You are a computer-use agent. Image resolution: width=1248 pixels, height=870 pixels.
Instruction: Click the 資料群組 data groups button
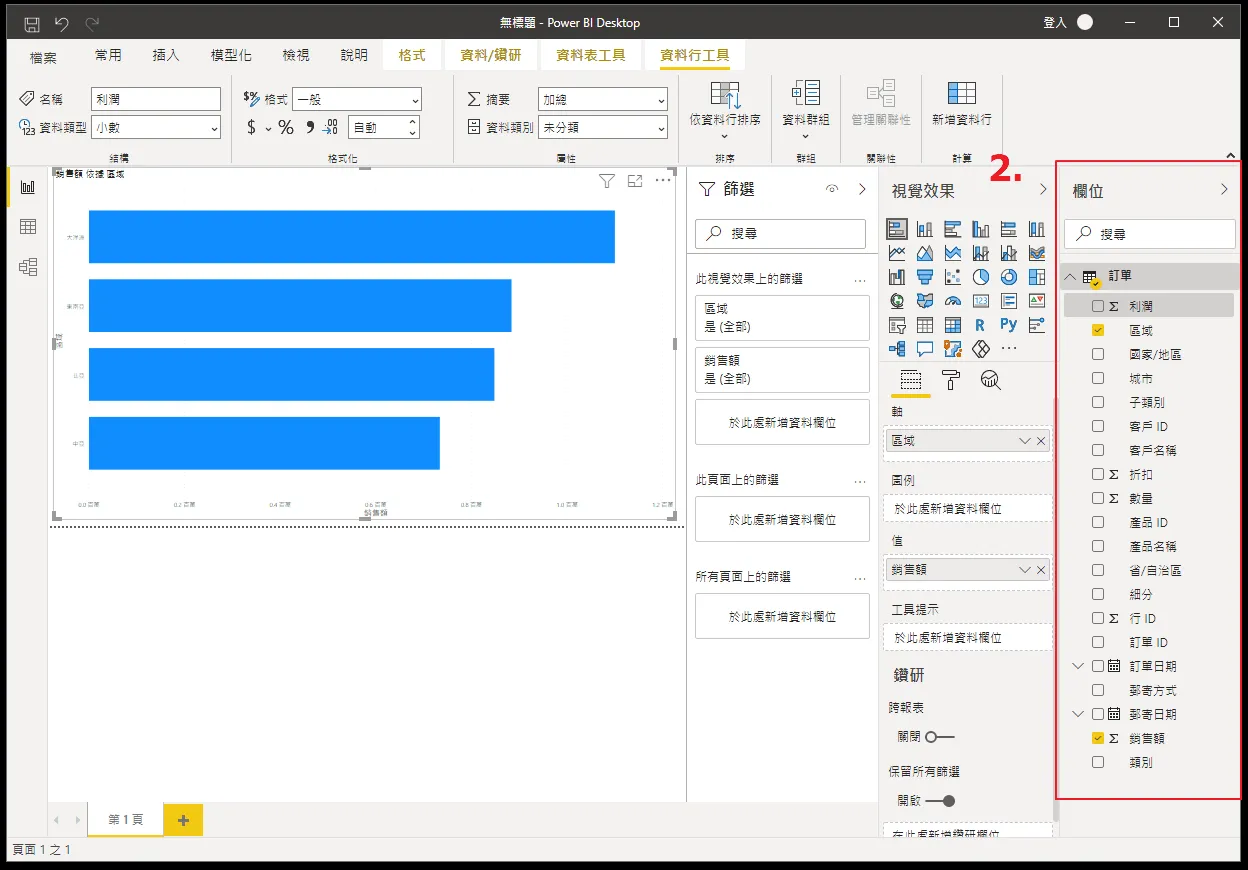806,110
